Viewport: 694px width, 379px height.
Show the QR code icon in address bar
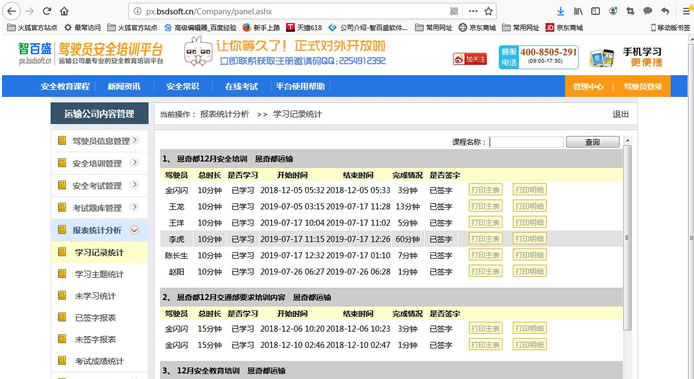click(454, 11)
